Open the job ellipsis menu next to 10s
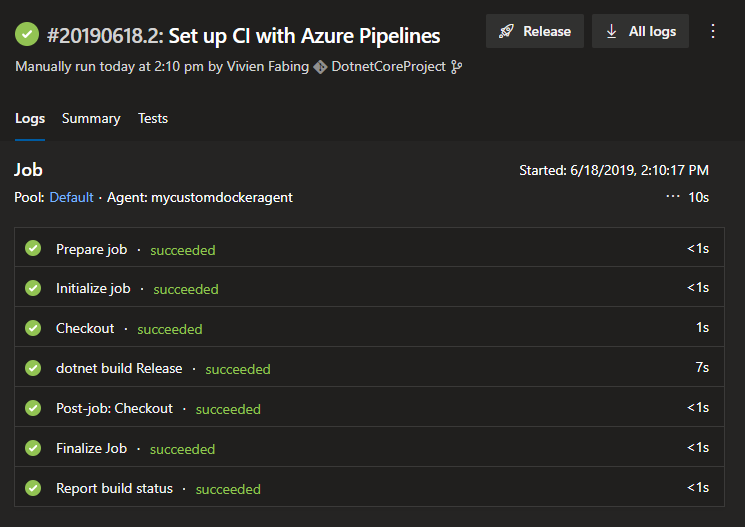 pos(673,196)
